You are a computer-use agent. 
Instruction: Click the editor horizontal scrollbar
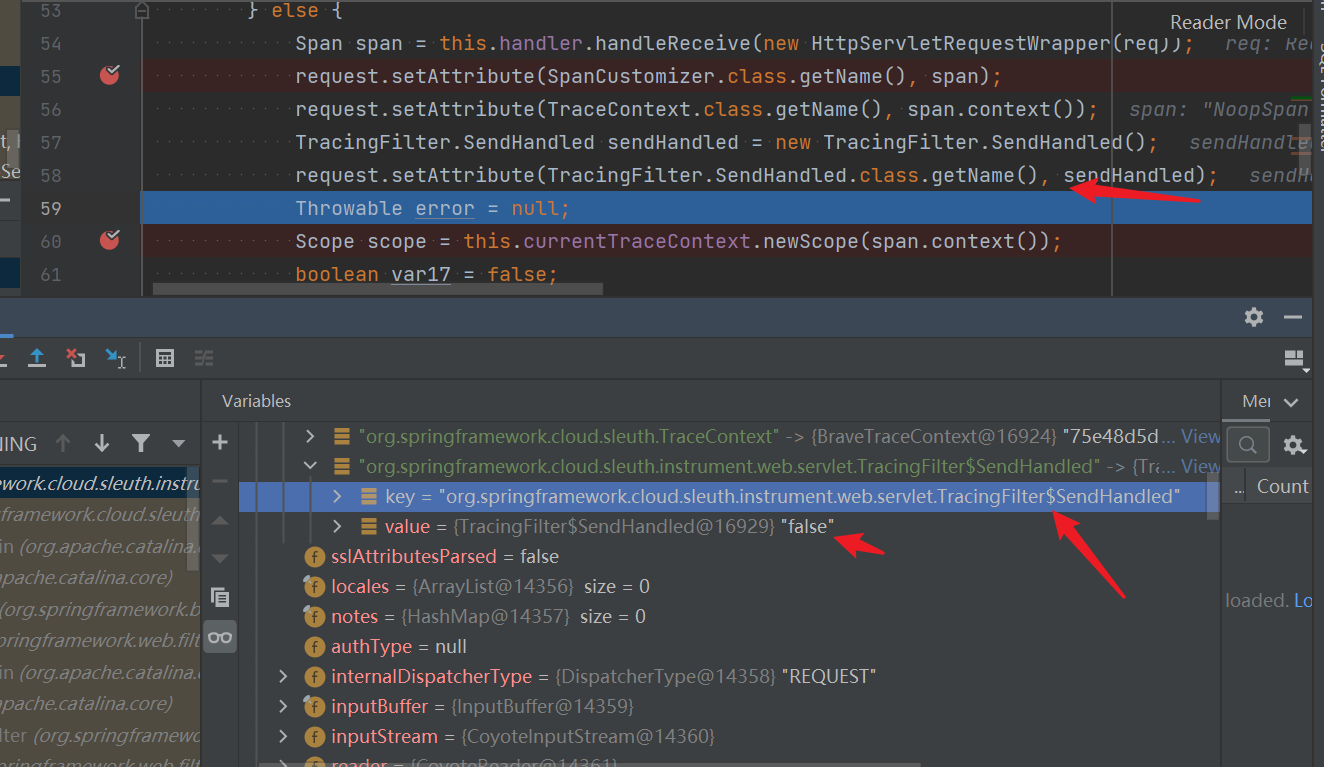[377, 289]
